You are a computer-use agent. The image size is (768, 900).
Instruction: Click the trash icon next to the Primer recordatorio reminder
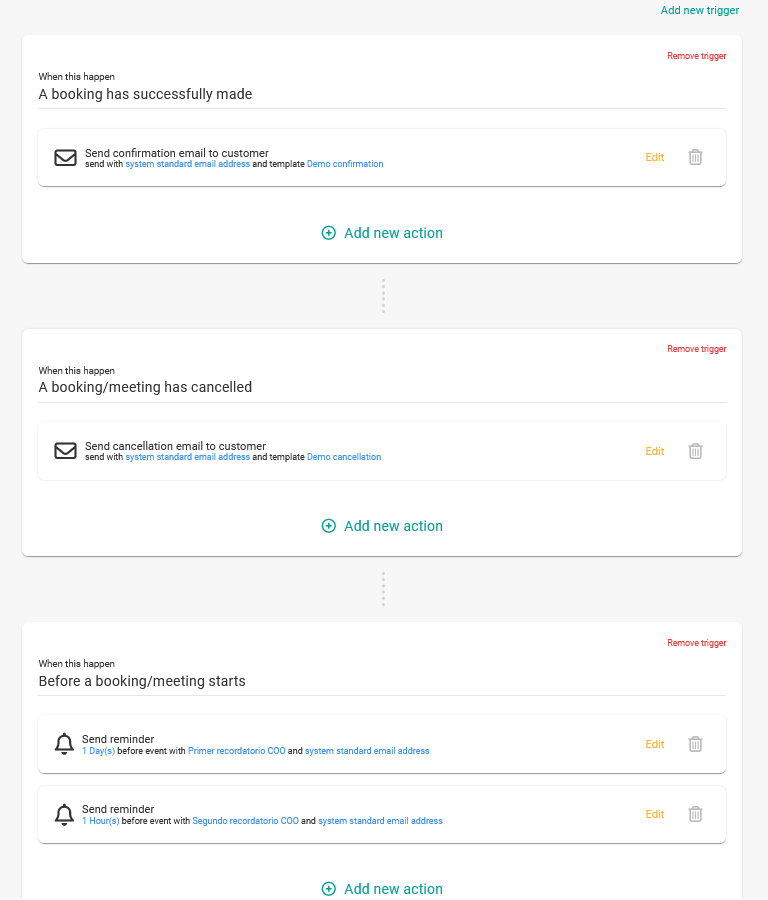[x=695, y=744]
